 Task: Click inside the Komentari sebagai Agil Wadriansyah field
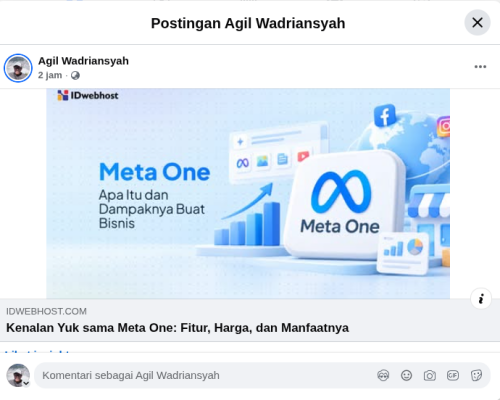(x=203, y=375)
